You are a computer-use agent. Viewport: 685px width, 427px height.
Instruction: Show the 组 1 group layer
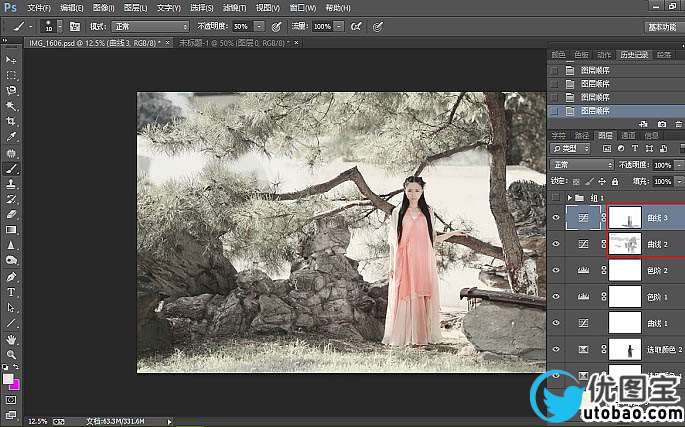556,198
